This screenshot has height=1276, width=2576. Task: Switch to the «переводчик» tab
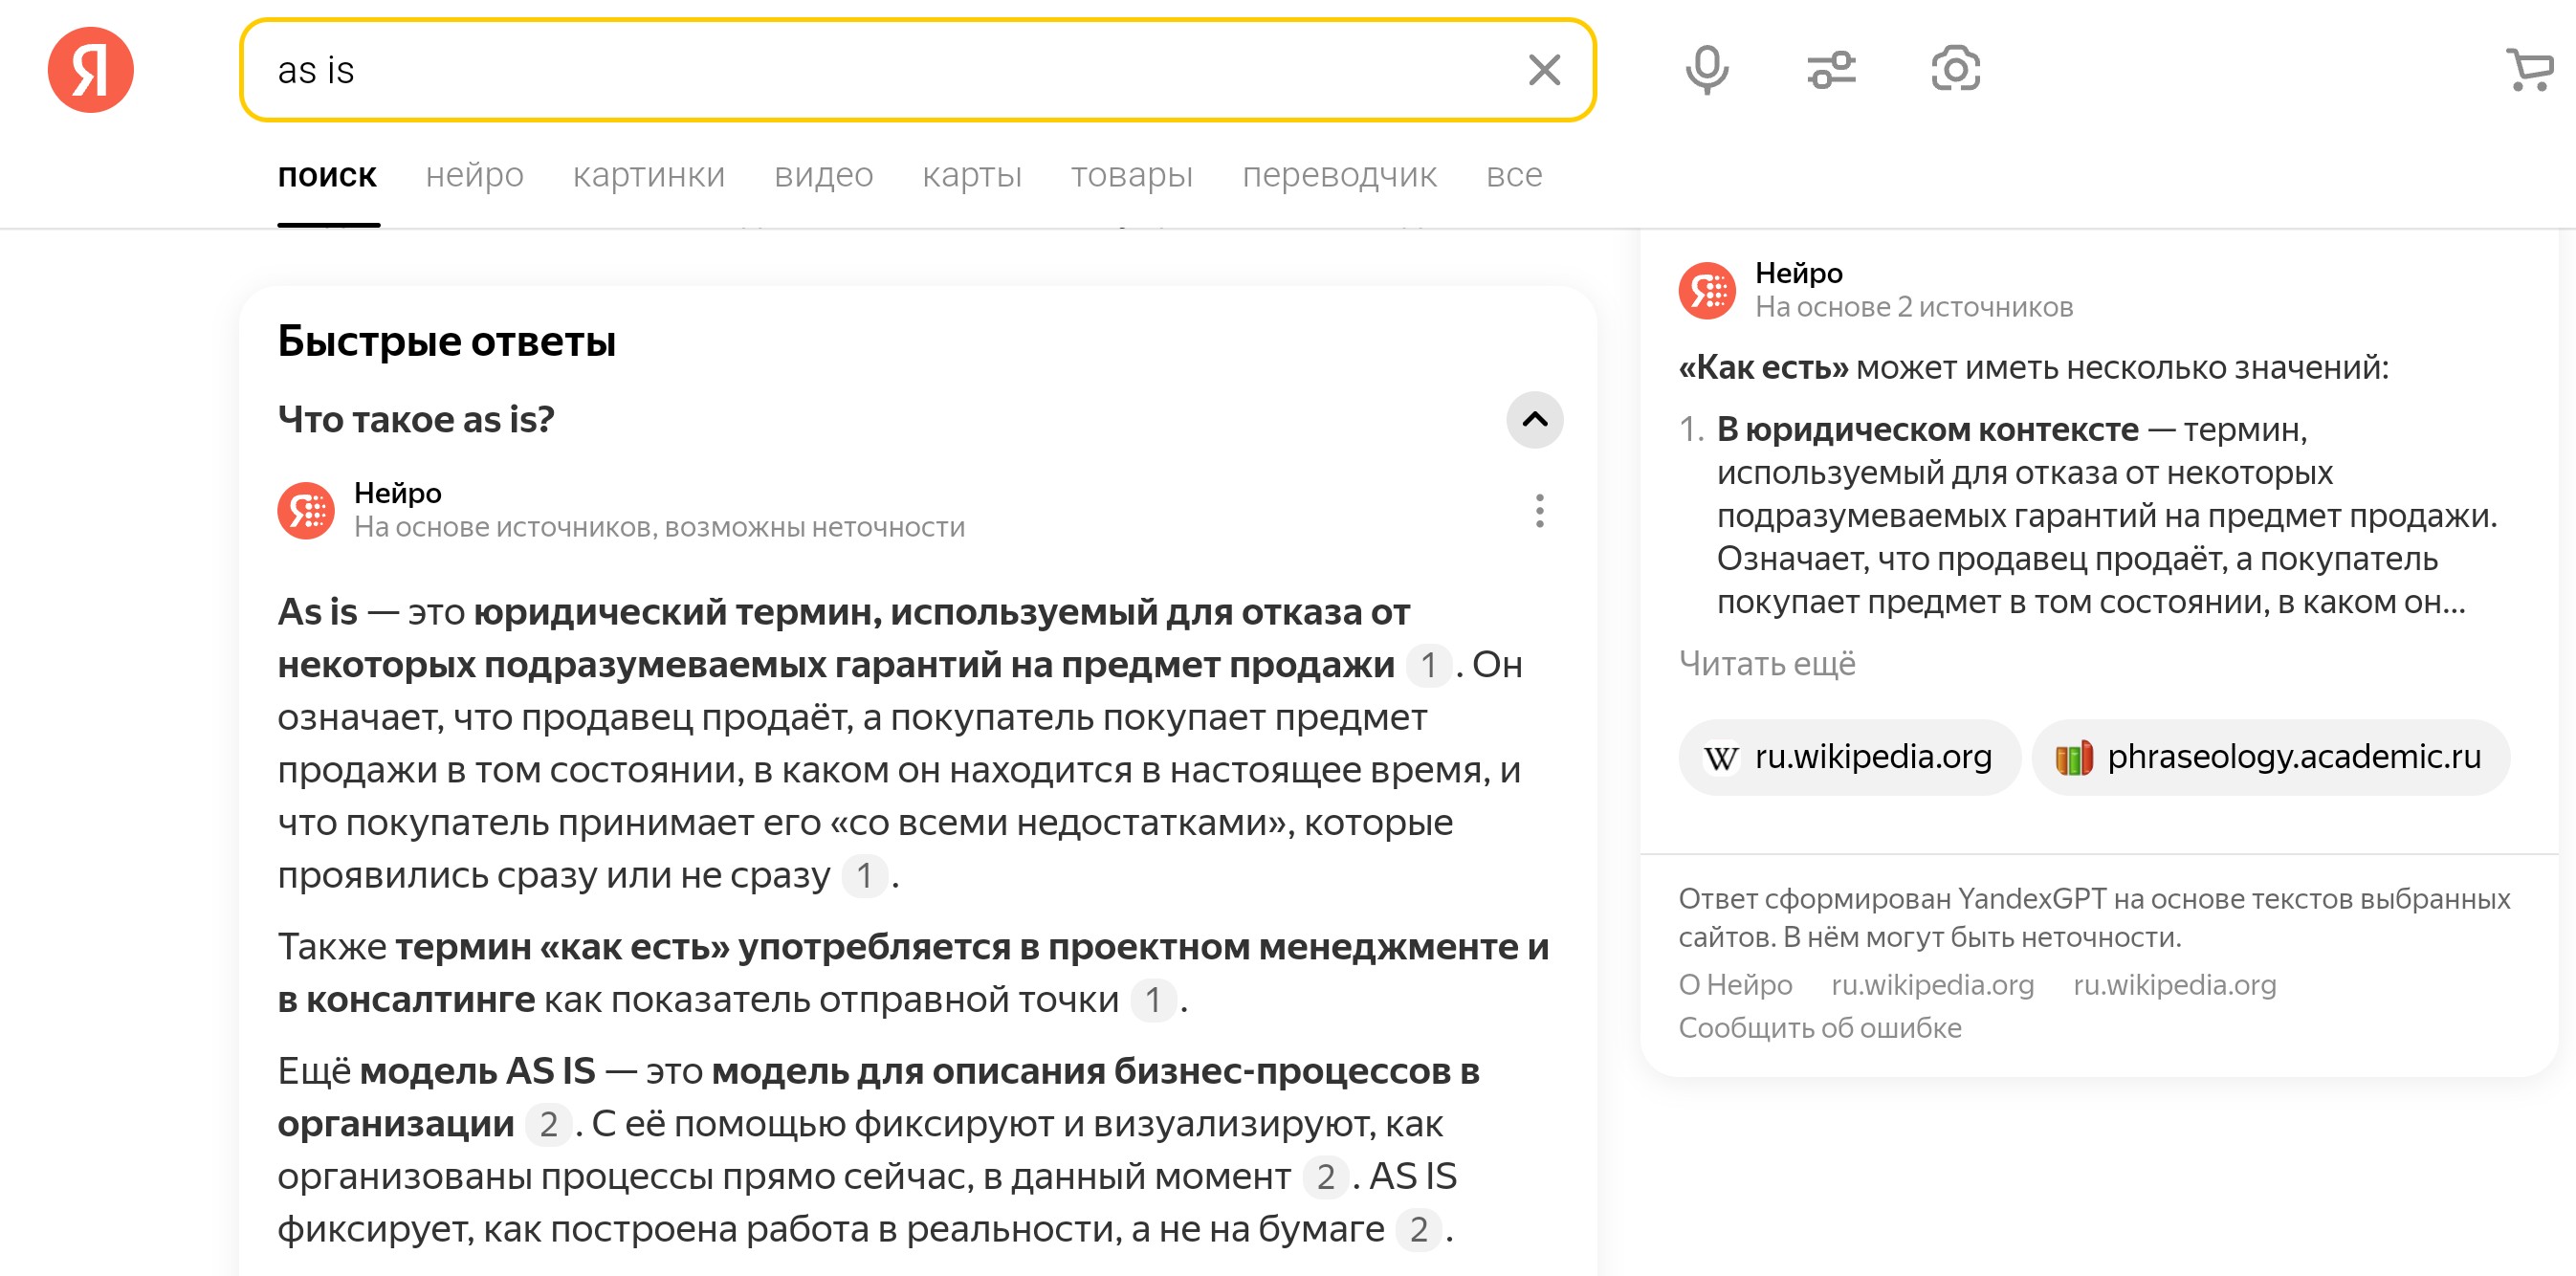pyautogui.click(x=1339, y=175)
